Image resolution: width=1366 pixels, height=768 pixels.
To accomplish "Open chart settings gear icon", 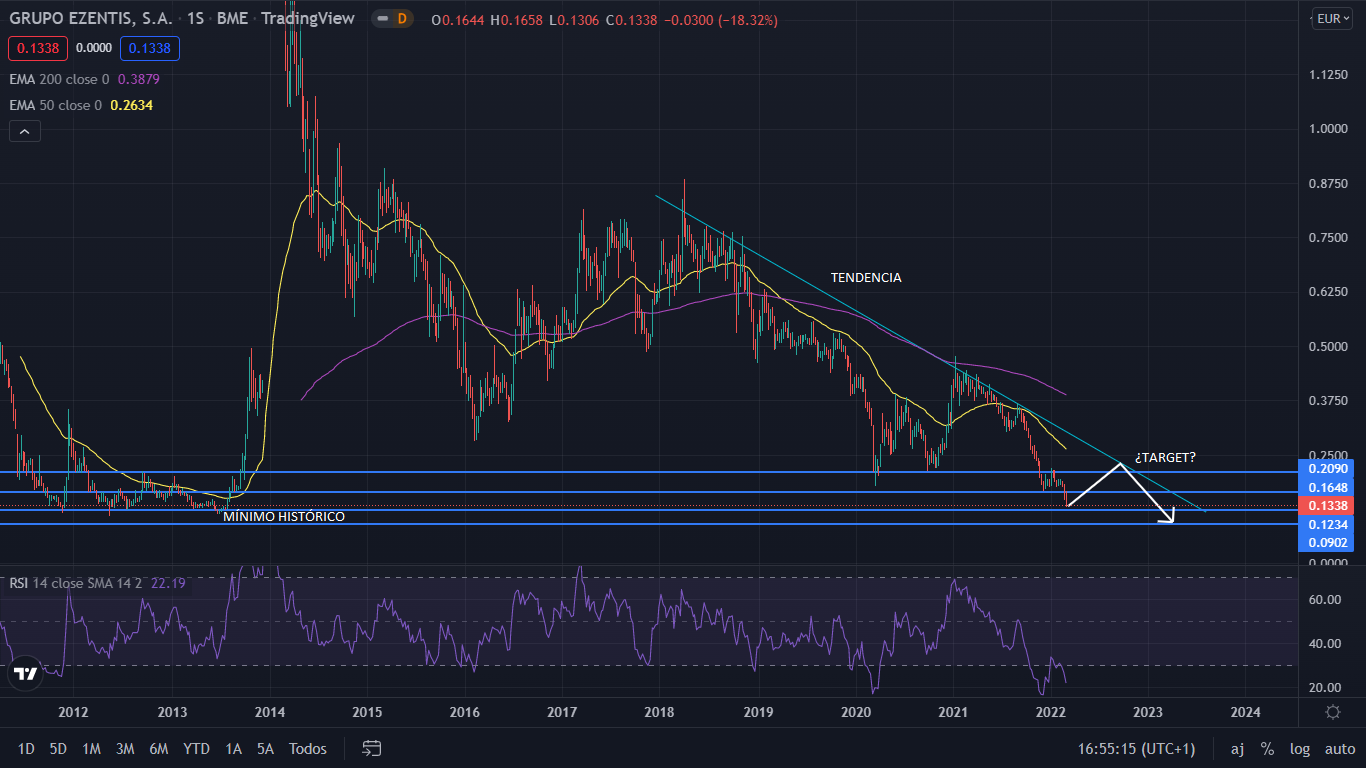I will [x=1332, y=712].
